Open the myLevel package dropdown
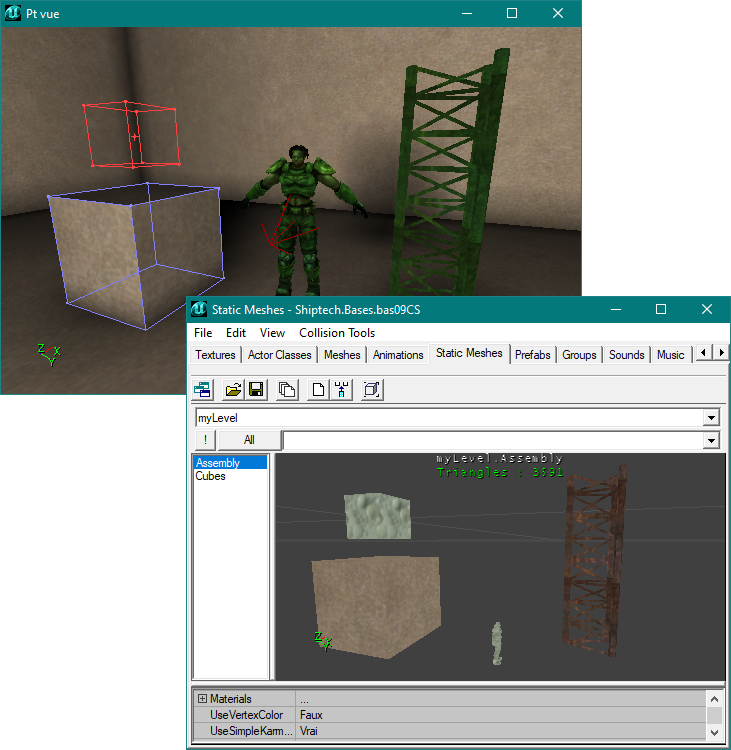The image size is (731, 750). tap(711, 418)
